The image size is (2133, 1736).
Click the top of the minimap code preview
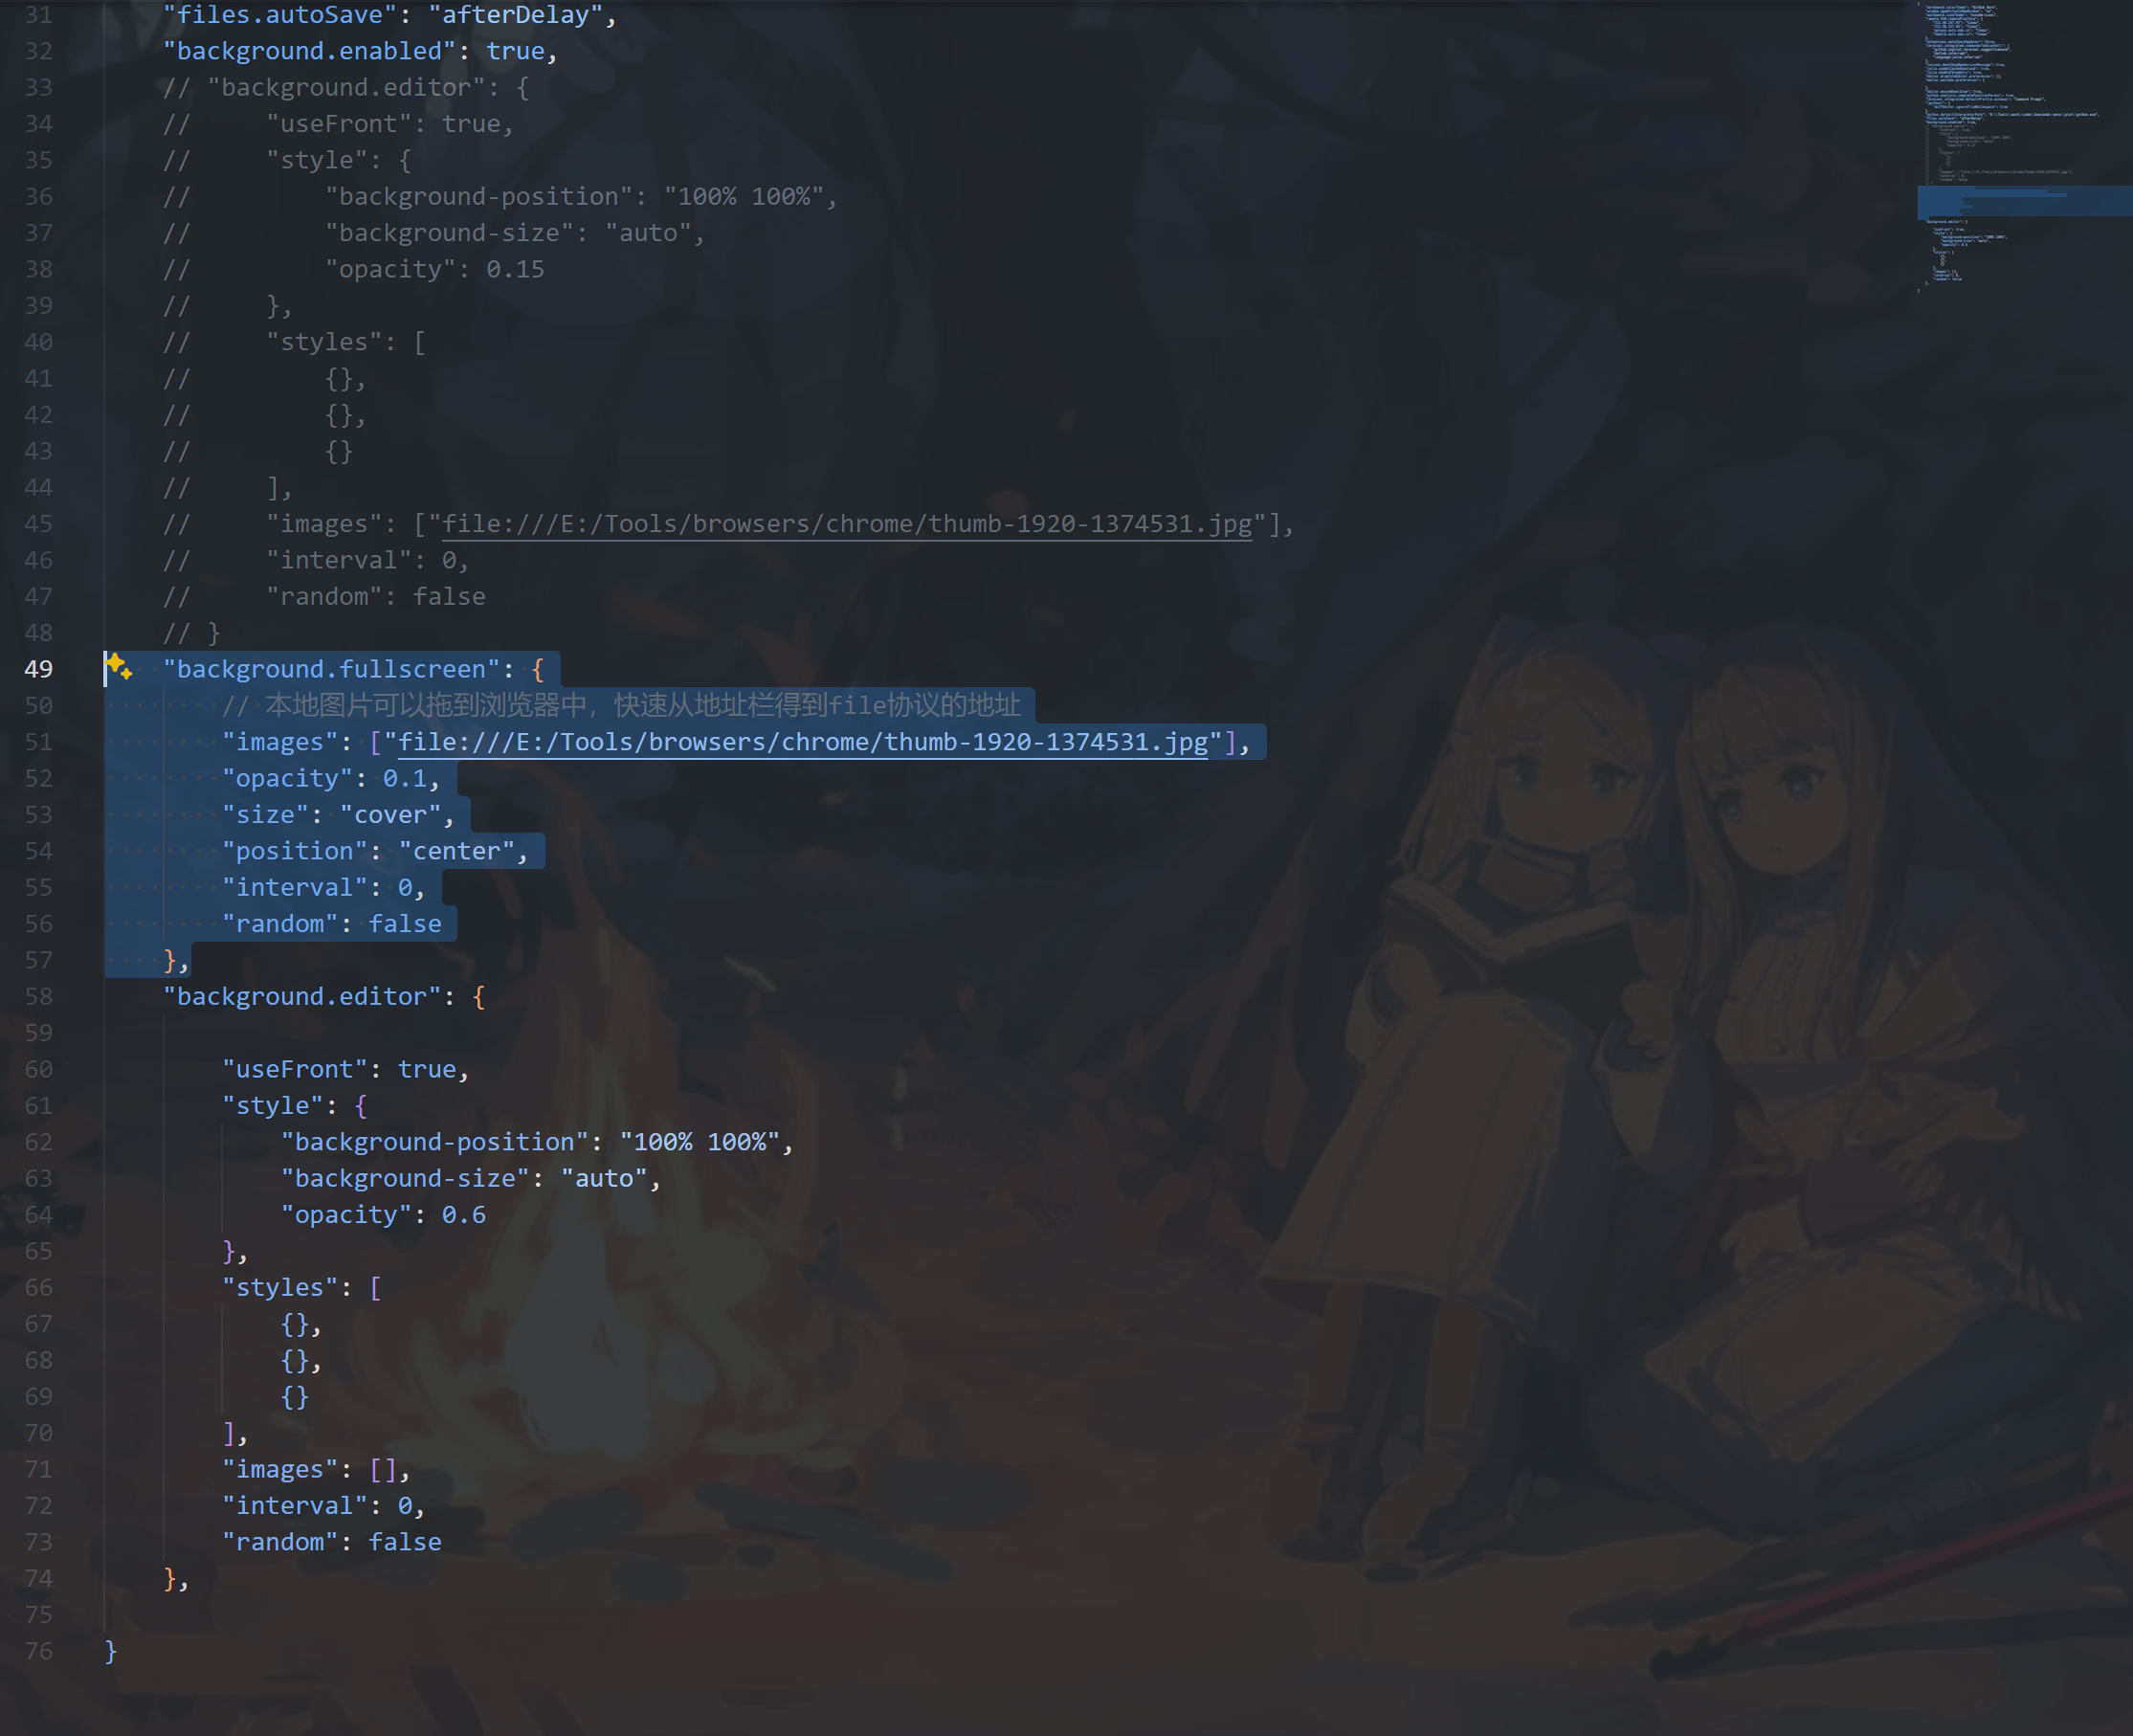click(1960, 10)
